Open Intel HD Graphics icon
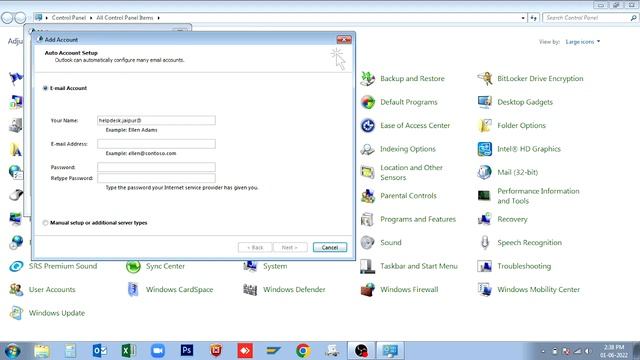Image resolution: width=640 pixels, height=360 pixels. pos(484,149)
